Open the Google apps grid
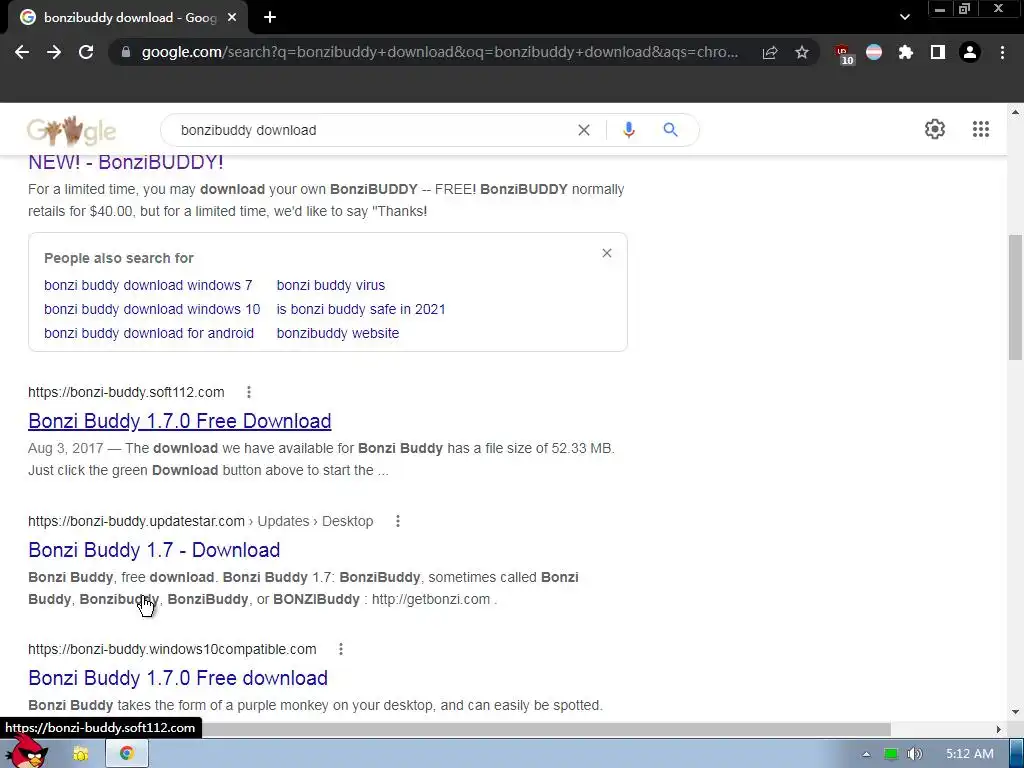The width and height of the screenshot is (1024, 768). (x=980, y=129)
